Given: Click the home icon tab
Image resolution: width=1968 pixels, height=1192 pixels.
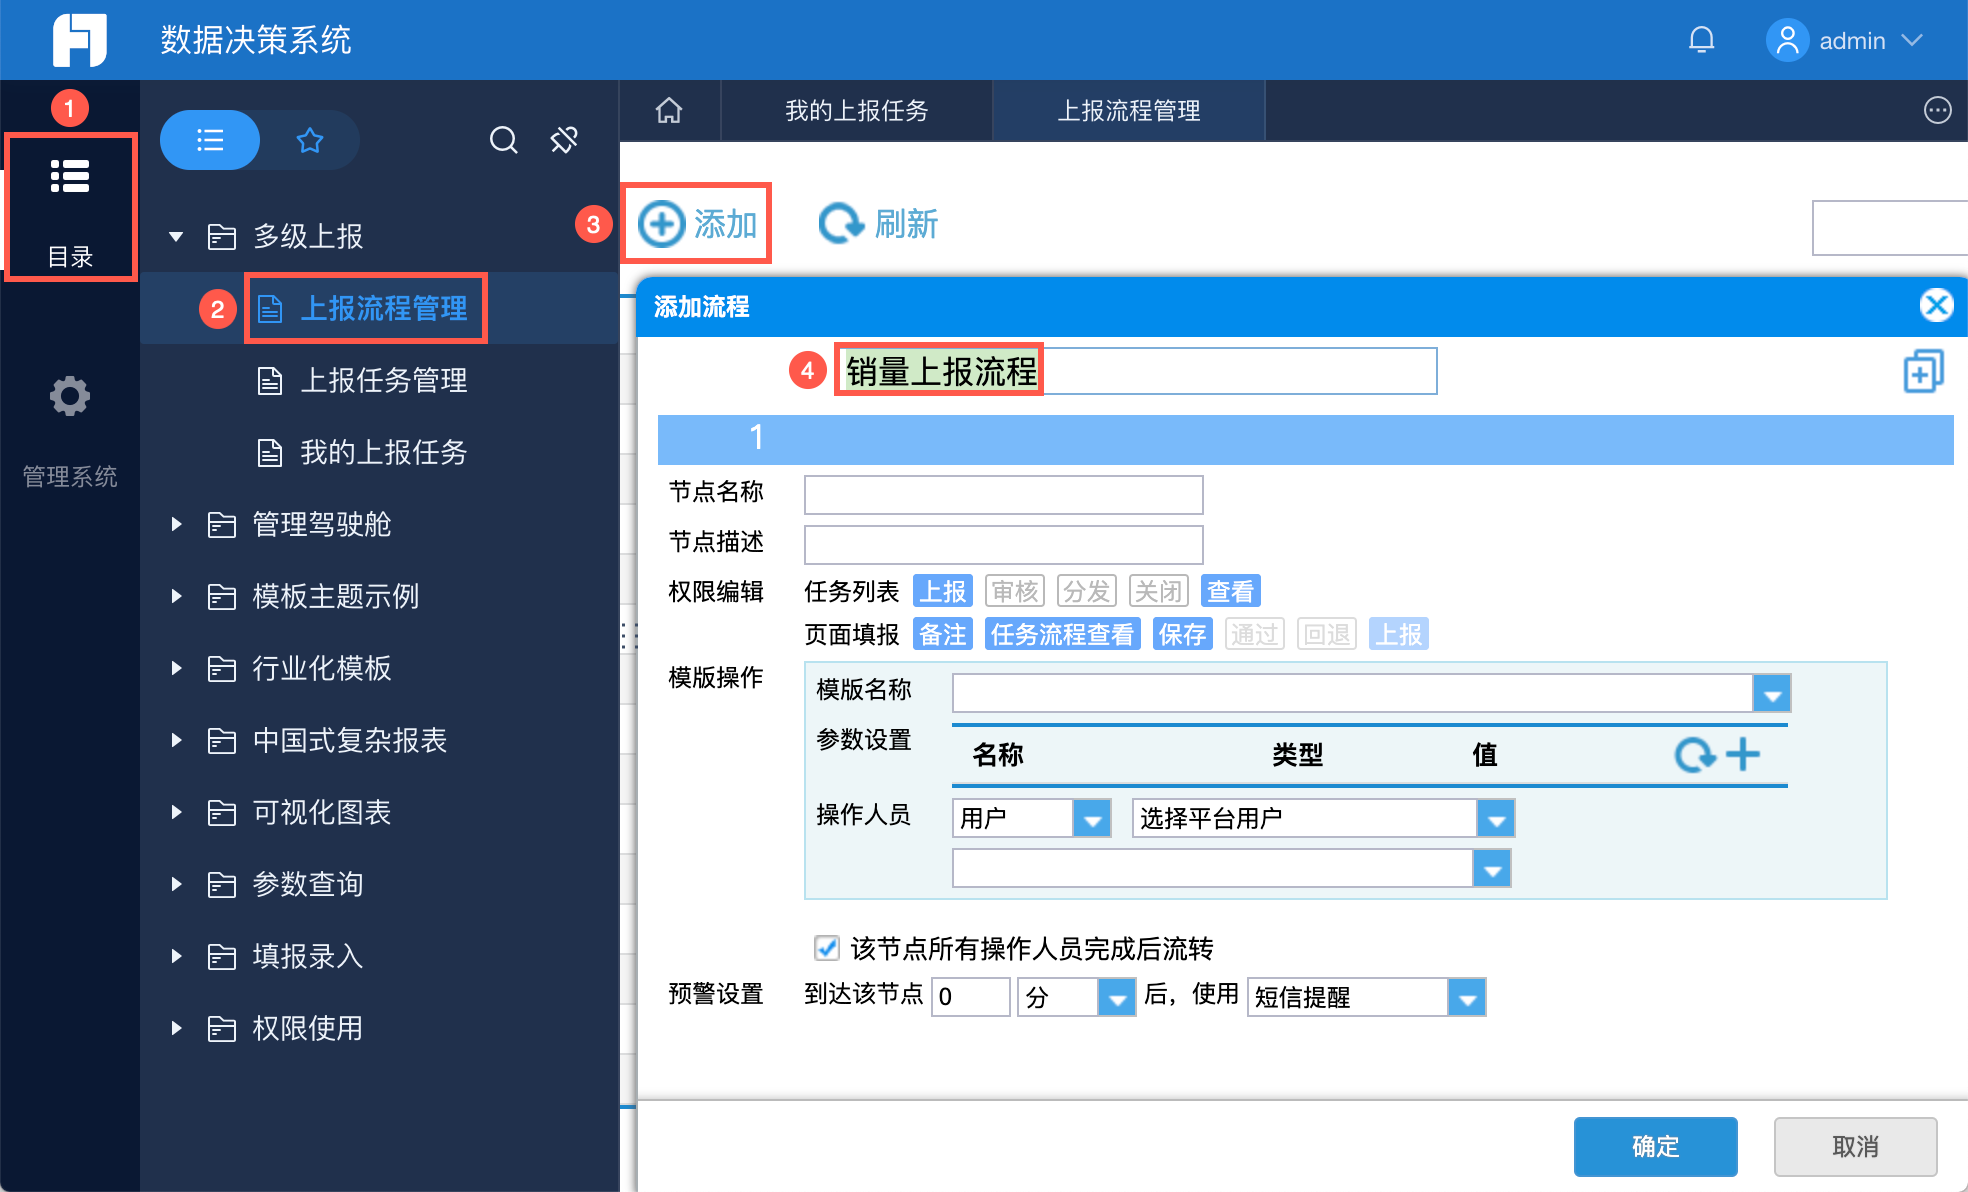Looking at the screenshot, I should [669, 111].
